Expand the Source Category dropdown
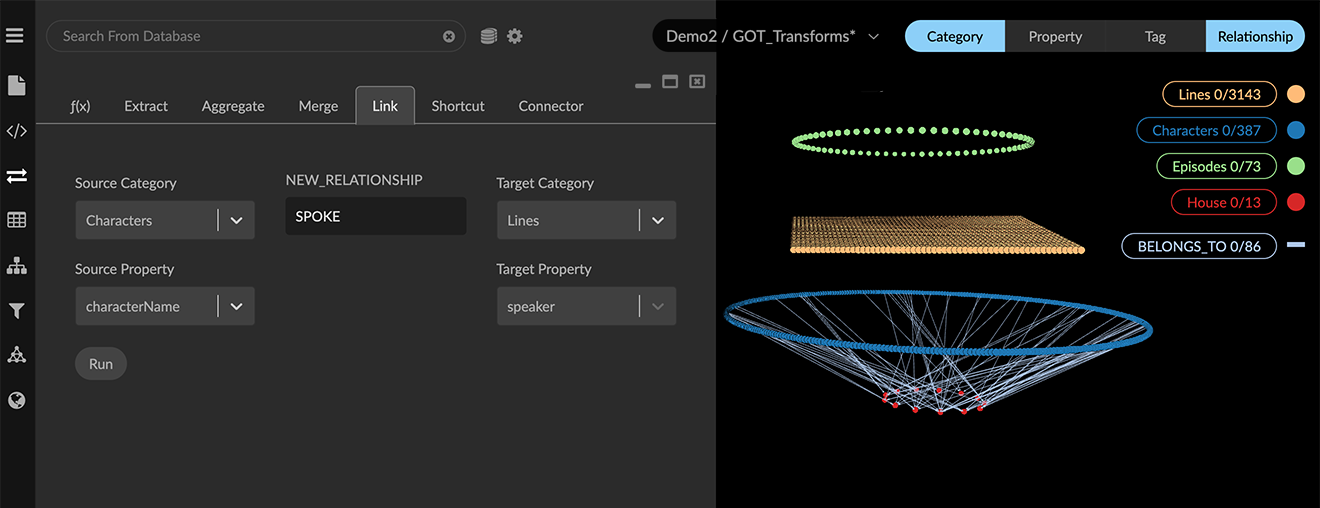The image size is (1320, 508). 236,220
